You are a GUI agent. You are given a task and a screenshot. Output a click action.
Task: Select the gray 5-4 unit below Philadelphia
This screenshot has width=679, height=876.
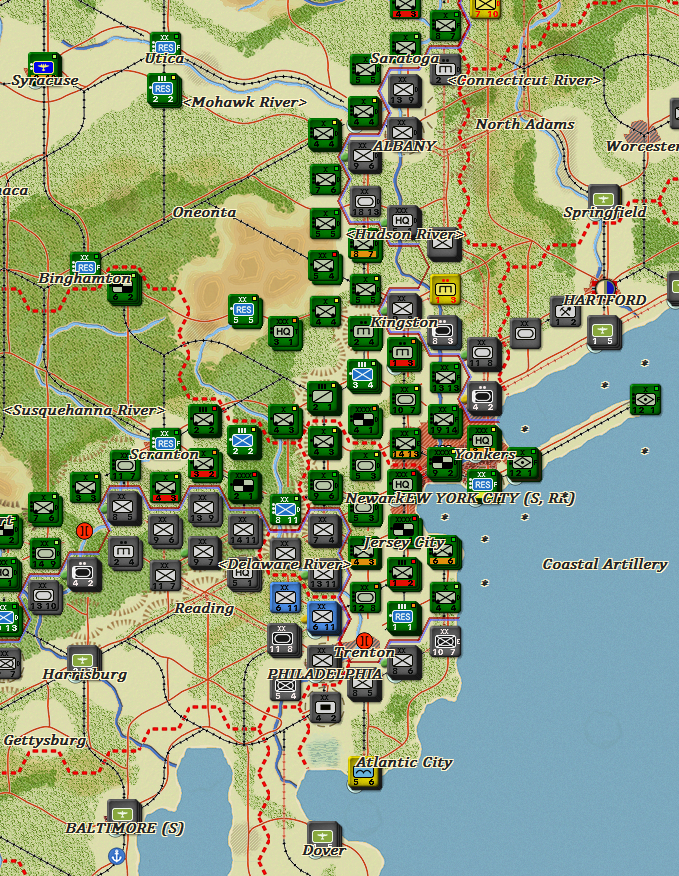(285, 687)
